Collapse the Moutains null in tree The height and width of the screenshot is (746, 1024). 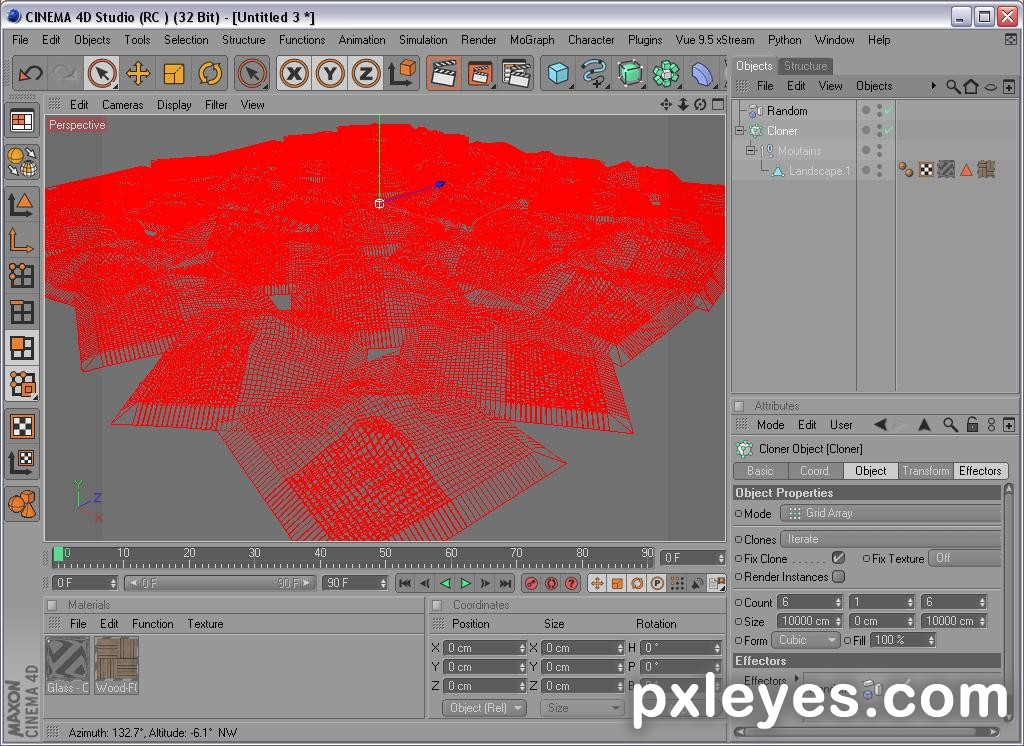click(751, 151)
